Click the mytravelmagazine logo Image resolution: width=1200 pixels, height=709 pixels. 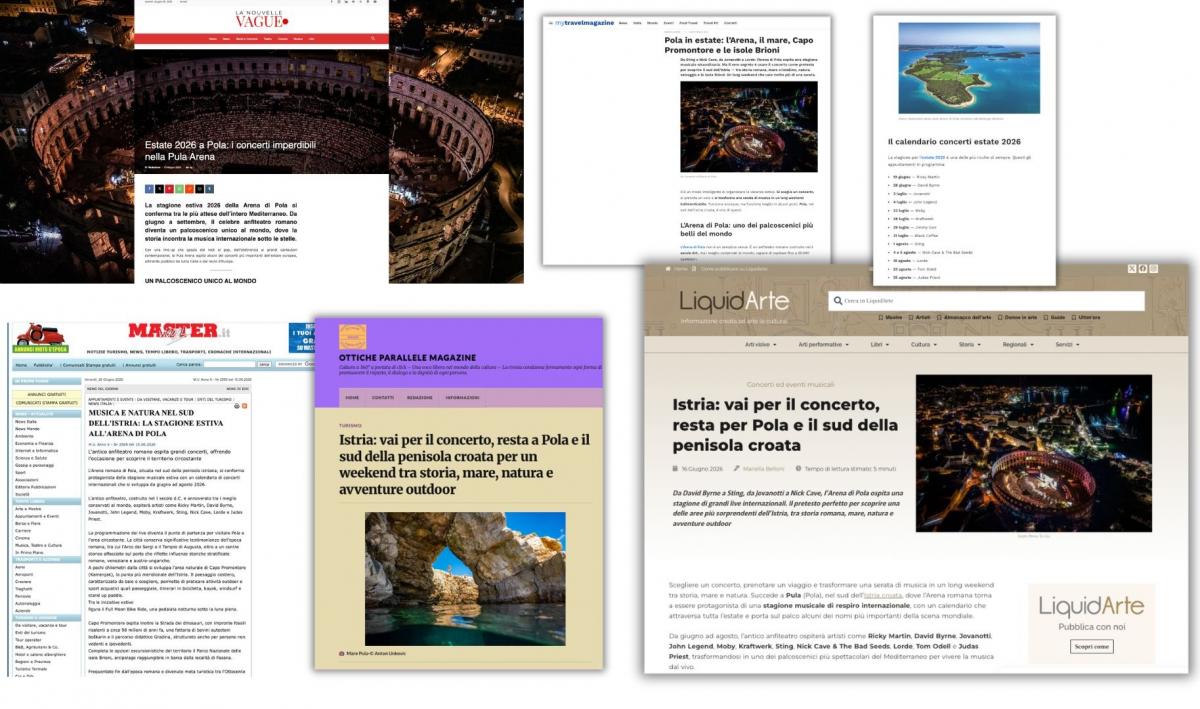point(583,22)
